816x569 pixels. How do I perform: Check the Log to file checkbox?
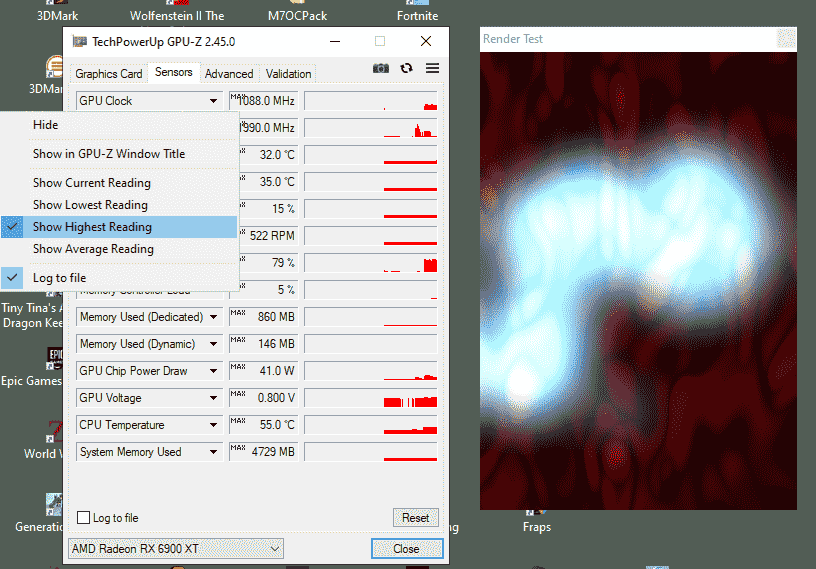point(83,517)
